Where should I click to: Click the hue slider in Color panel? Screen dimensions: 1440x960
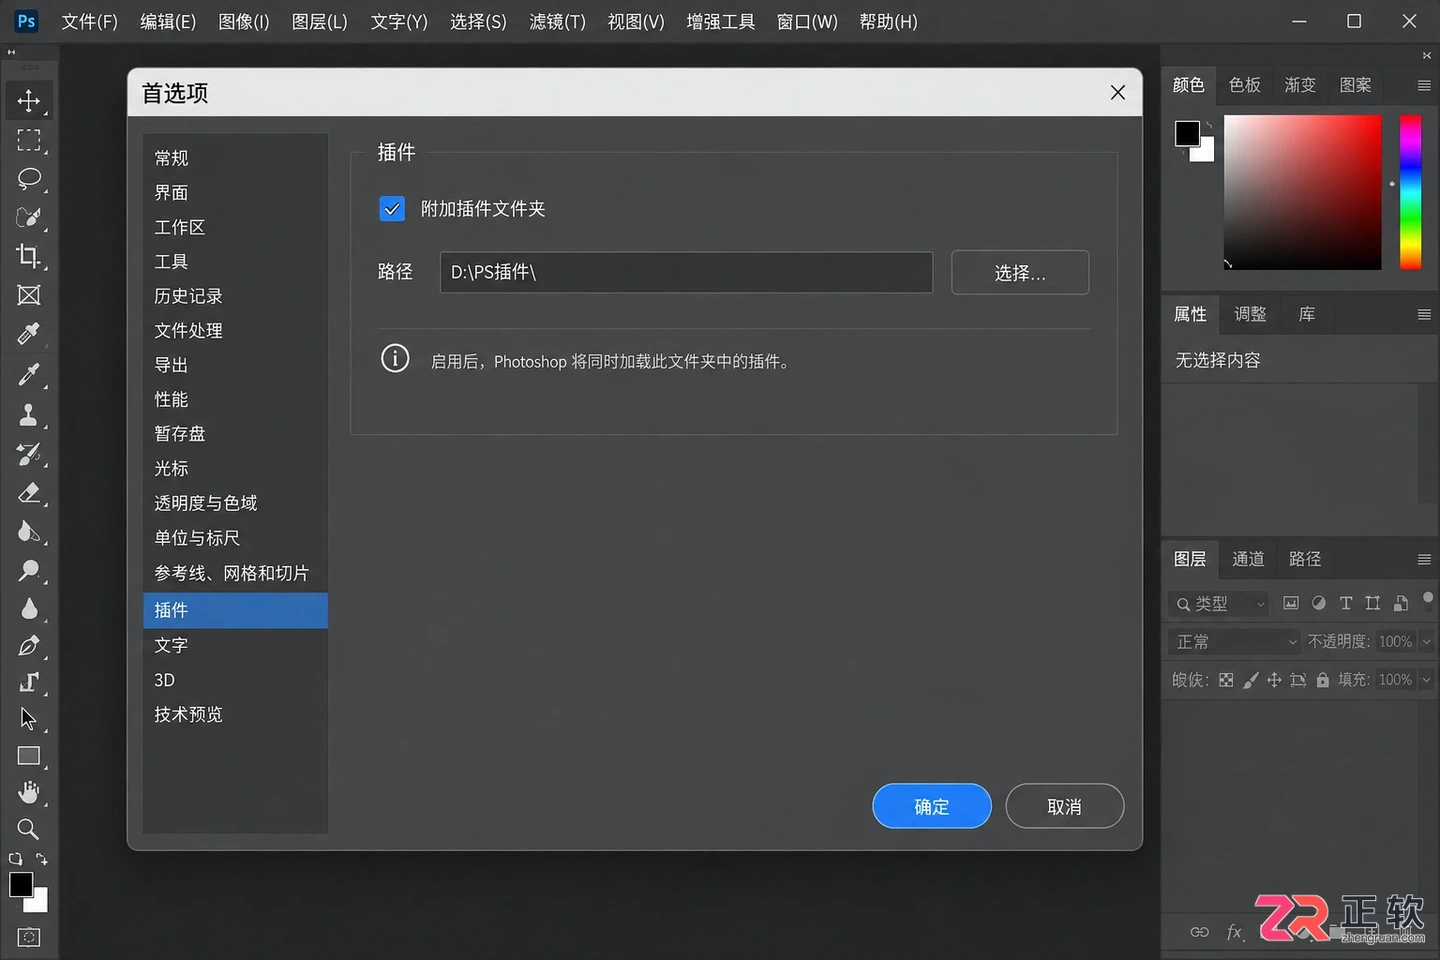coord(1410,192)
